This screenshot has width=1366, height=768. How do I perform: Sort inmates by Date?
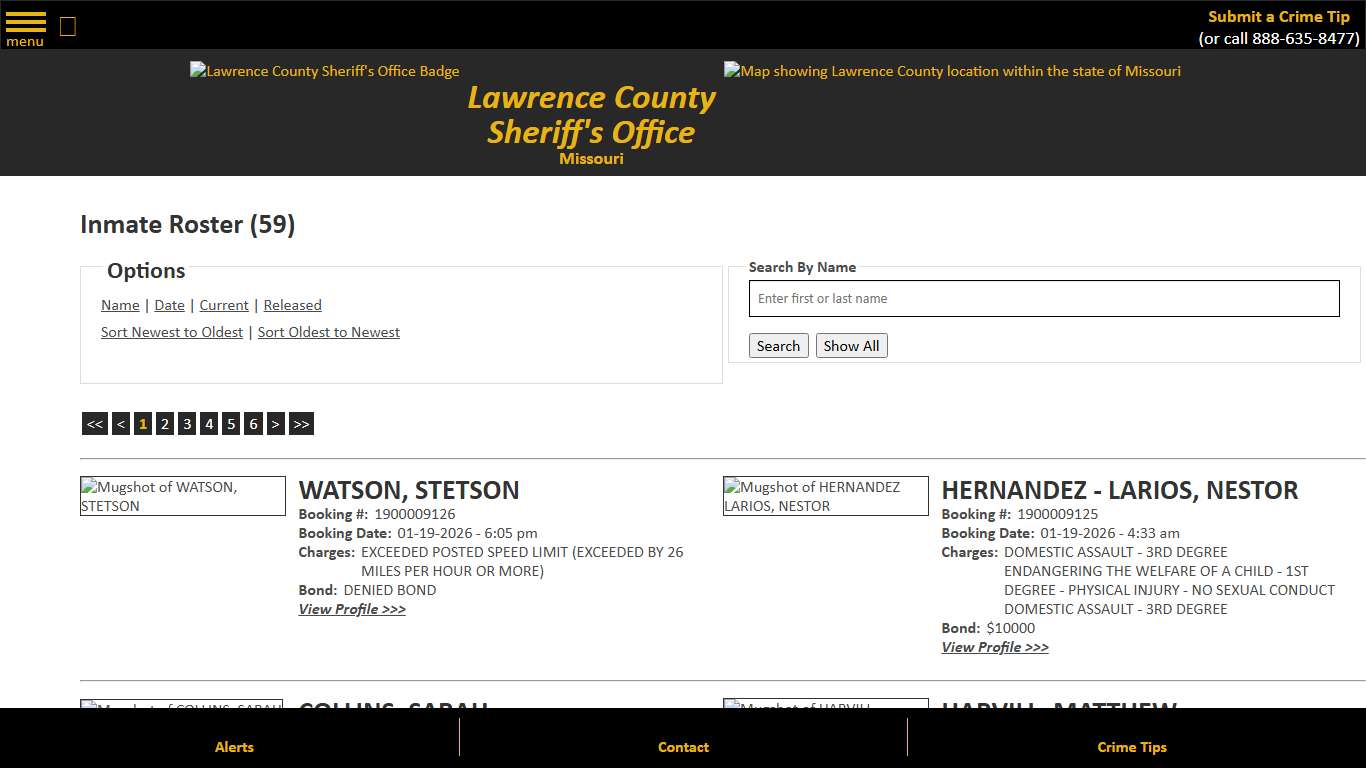coord(169,305)
